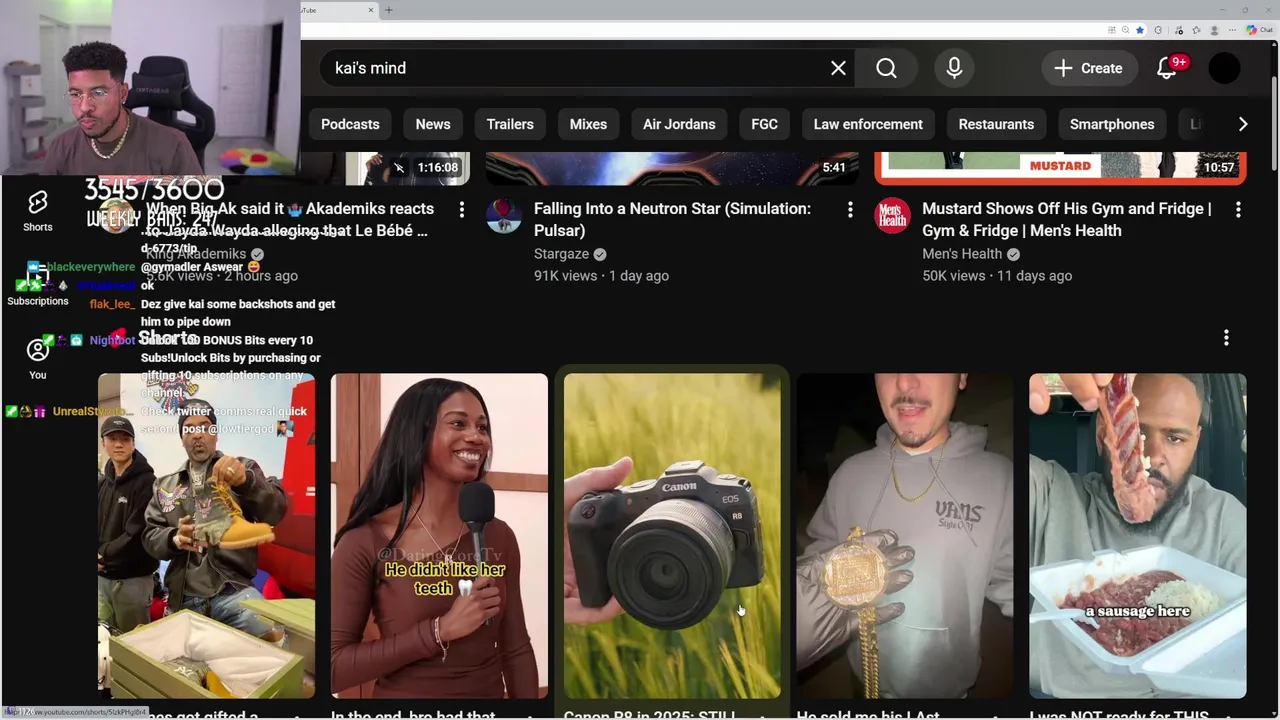1280x720 pixels.
Task: Select the Podcasts filter chip
Action: coord(350,124)
